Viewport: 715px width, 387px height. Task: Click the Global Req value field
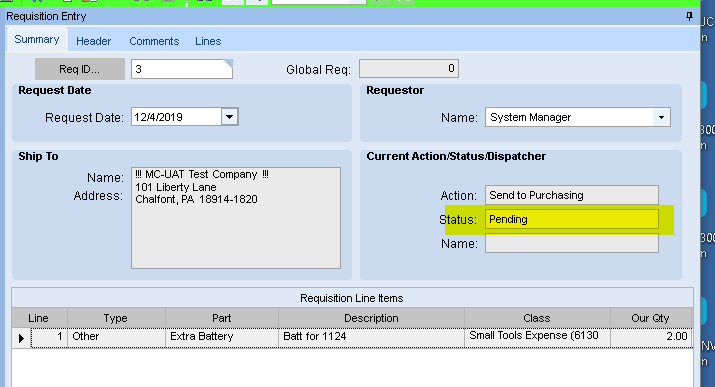tap(409, 69)
